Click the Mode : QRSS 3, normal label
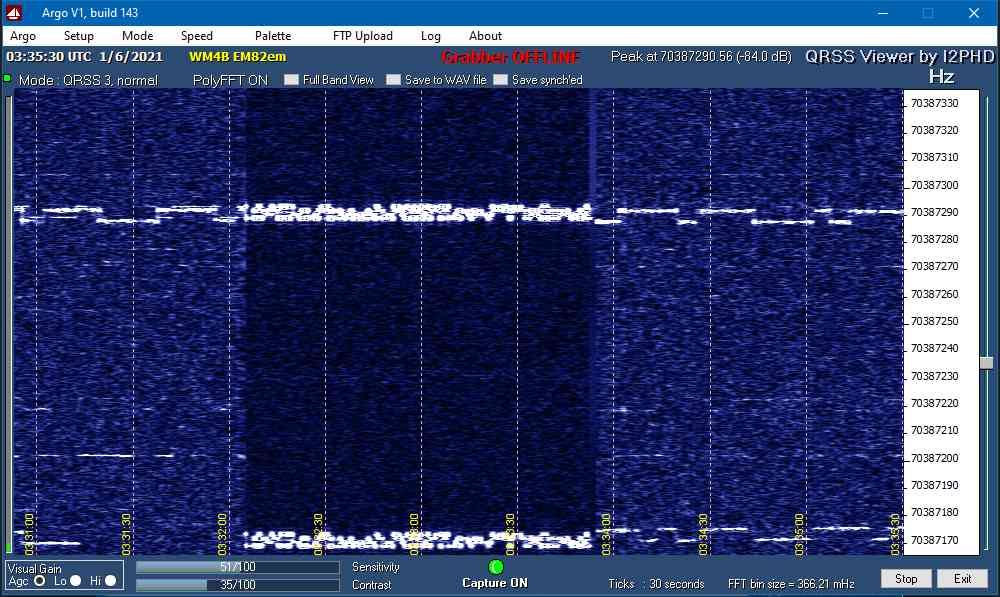 point(88,80)
